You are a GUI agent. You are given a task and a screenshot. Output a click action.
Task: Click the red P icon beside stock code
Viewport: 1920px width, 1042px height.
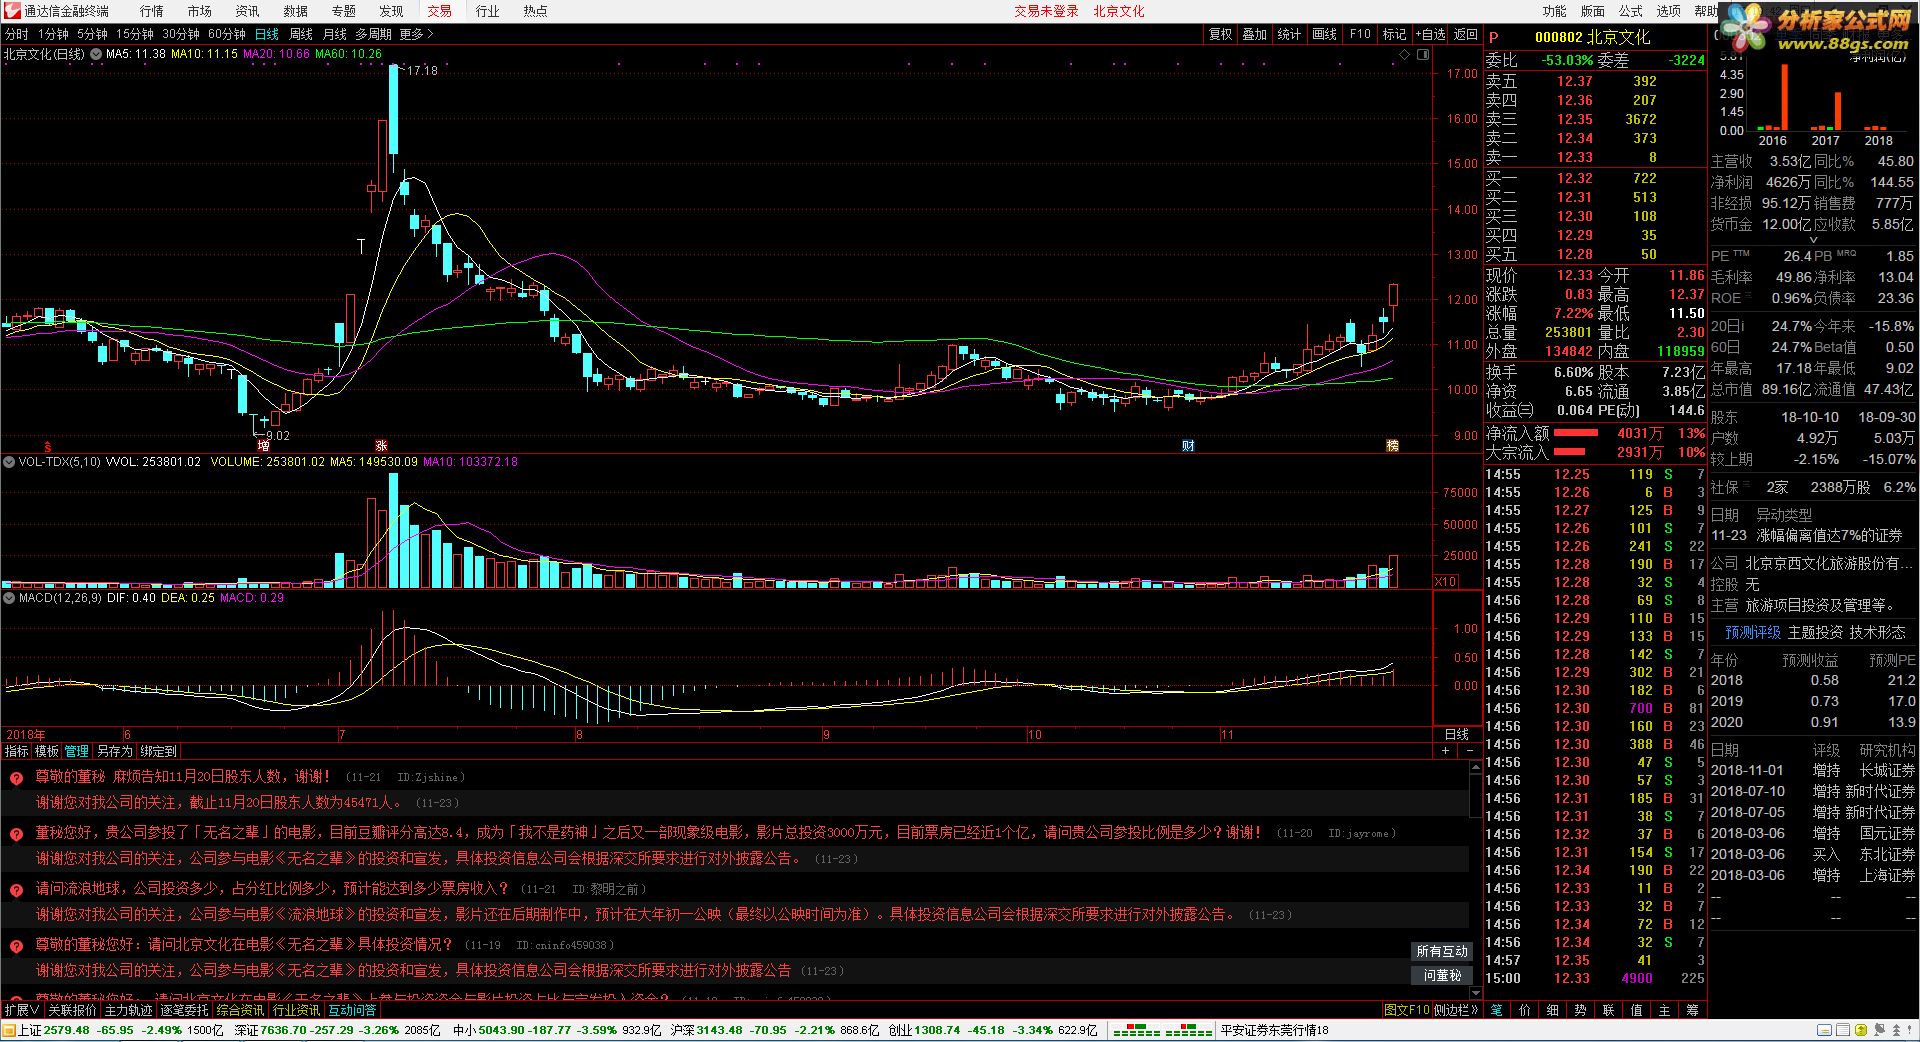click(x=1494, y=37)
